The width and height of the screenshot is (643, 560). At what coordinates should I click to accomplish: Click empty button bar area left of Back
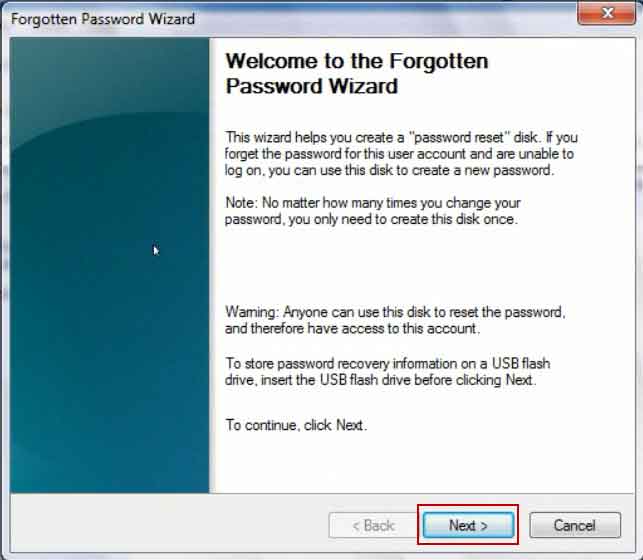click(x=168, y=525)
